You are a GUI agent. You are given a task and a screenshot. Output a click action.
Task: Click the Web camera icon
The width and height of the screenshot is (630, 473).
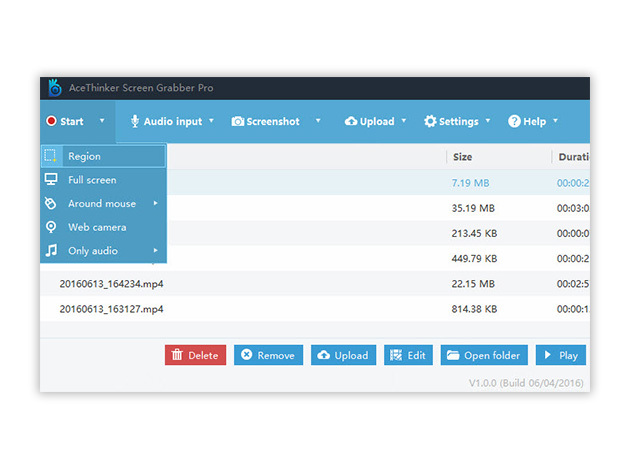[51, 227]
